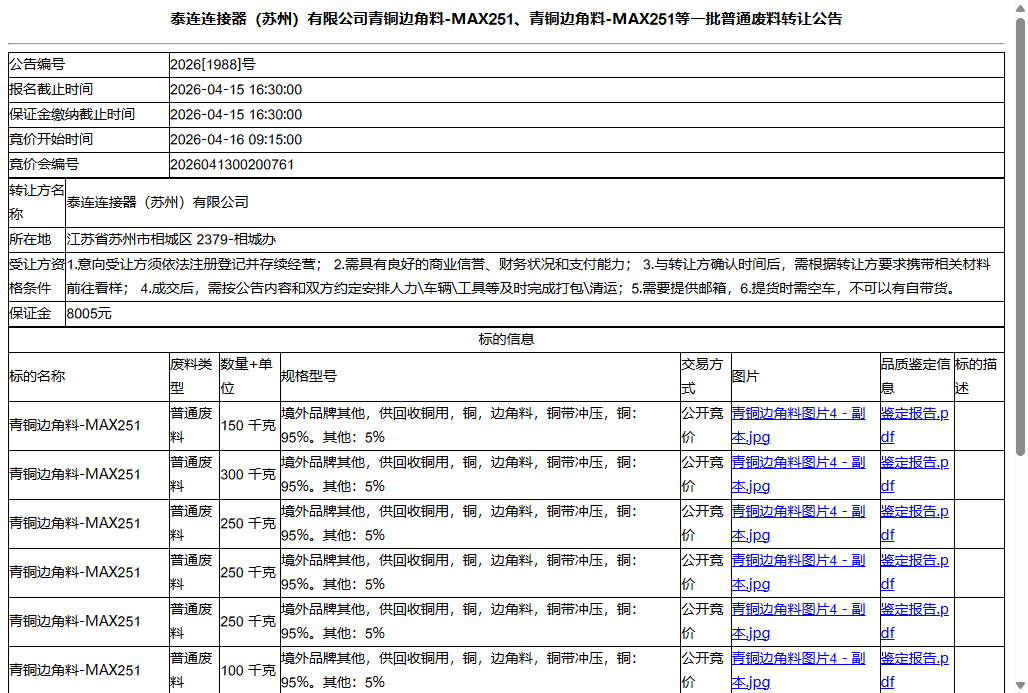Click the 规格型号 description in the 300 千克 row
The width and height of the screenshot is (1028, 693).
(459, 474)
